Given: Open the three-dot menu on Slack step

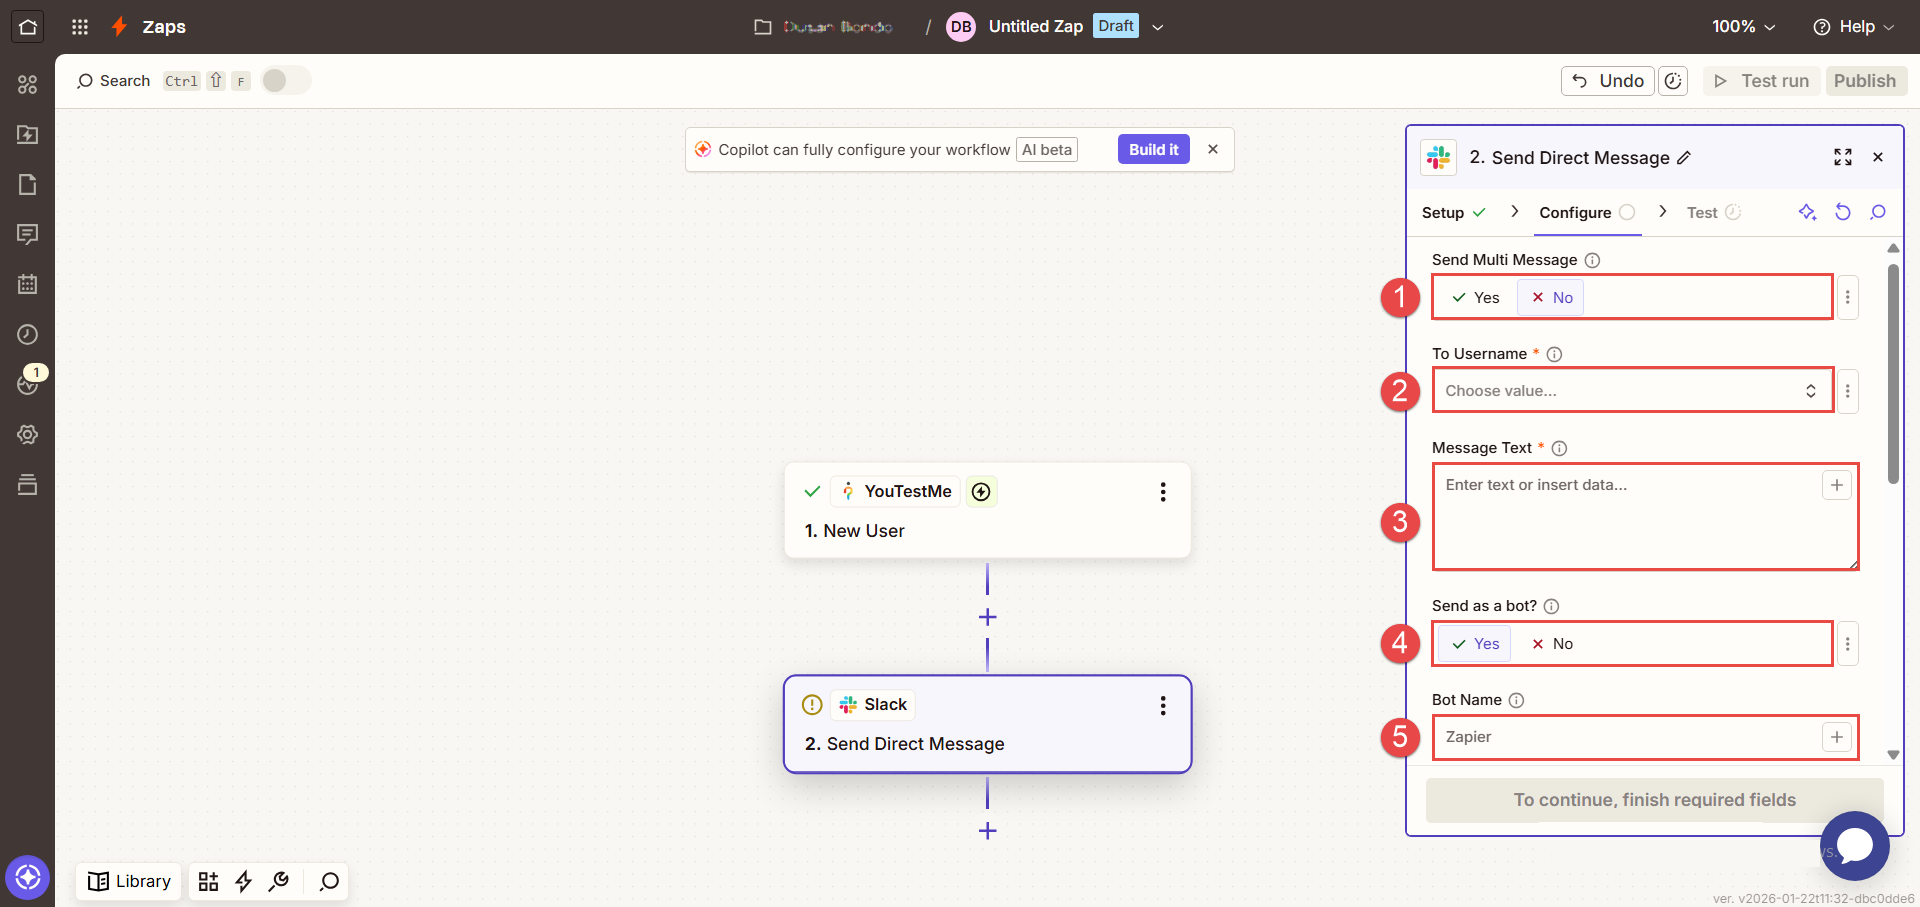Looking at the screenshot, I should tap(1162, 706).
